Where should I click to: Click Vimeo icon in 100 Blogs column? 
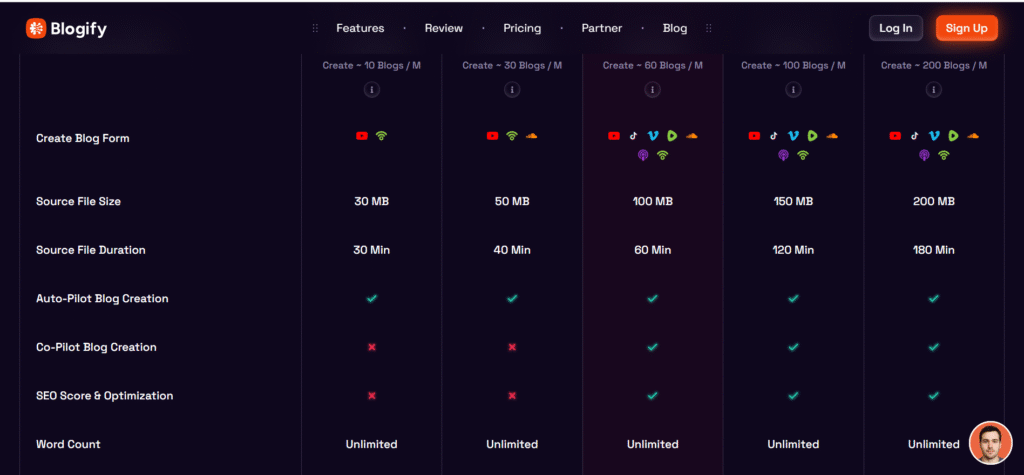pyautogui.click(x=793, y=136)
